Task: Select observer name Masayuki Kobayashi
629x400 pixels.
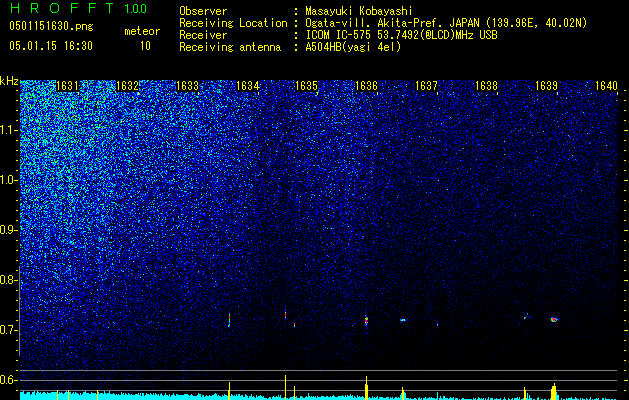Action: click(x=359, y=11)
